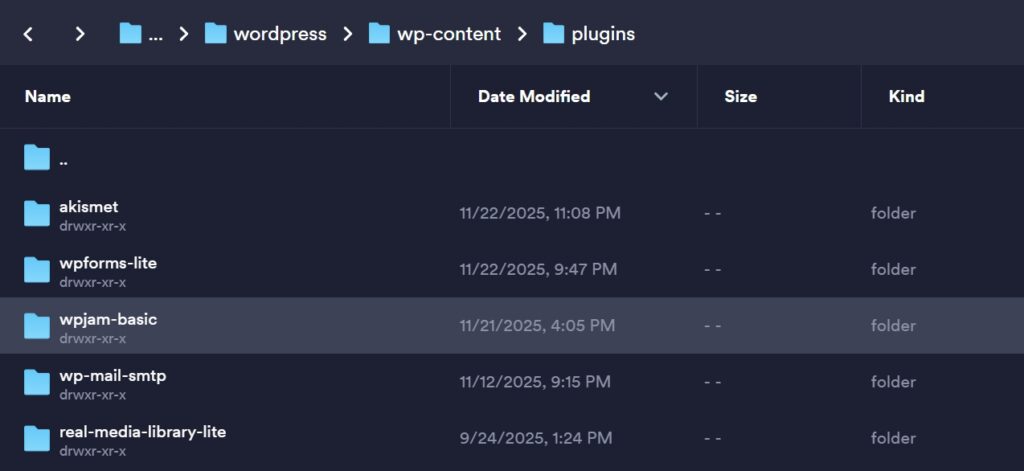The image size is (1024, 471).
Task: Select plugins in the breadcrumb path
Action: (602, 34)
